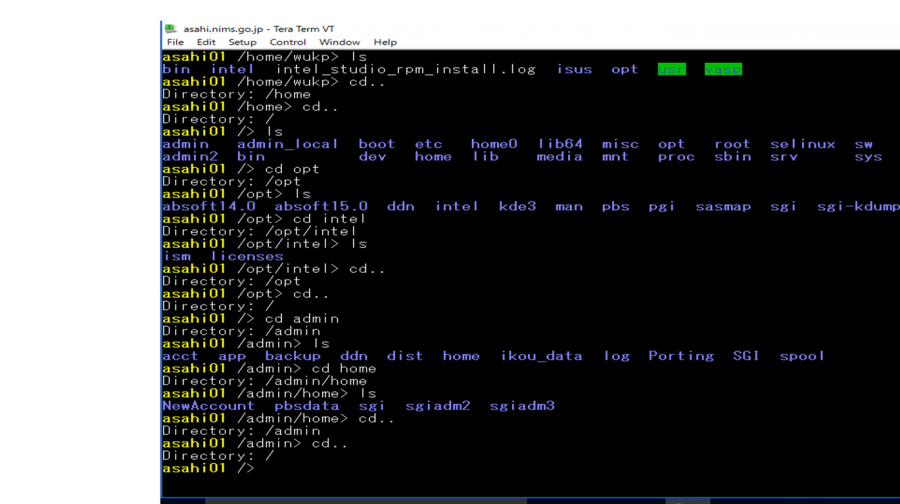Screen dimensions: 900x504
Task: Click the highlighted 'usr' directory entry
Action: tap(672, 69)
